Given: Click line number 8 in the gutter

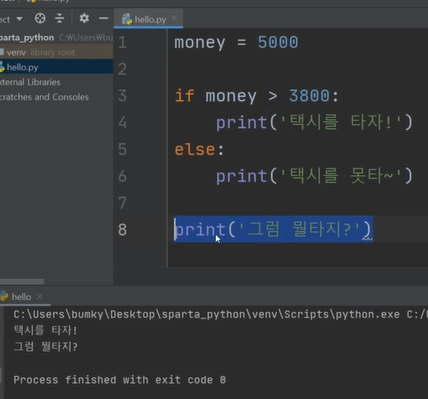Looking at the screenshot, I should (x=122, y=230).
